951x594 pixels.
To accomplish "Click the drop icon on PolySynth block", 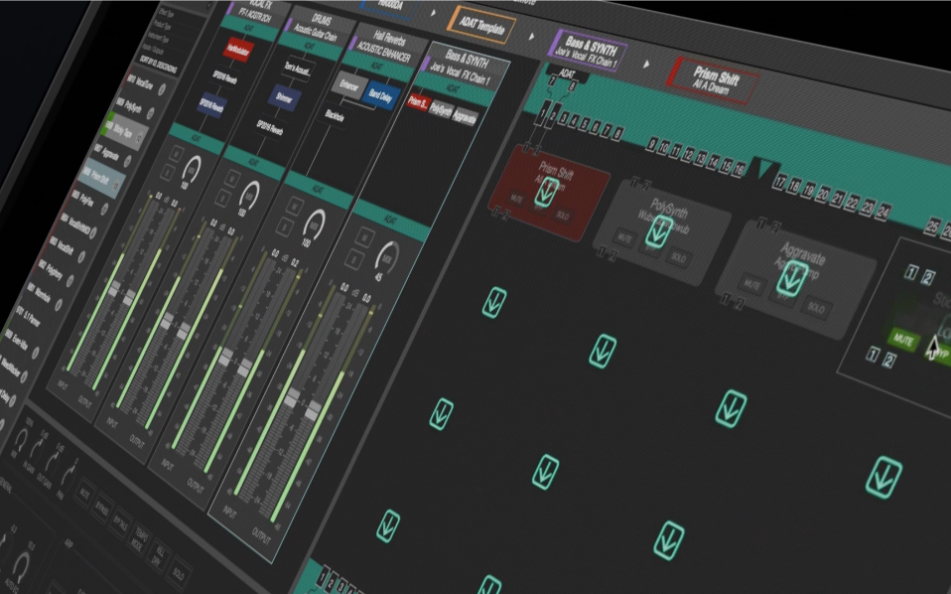I will 659,231.
